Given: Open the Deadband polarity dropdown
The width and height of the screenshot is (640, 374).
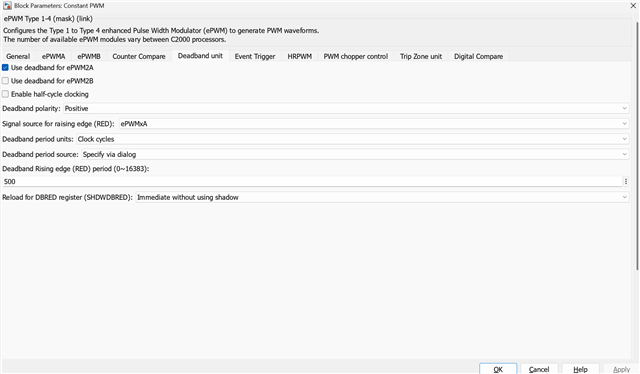Looking at the screenshot, I should coord(346,109).
